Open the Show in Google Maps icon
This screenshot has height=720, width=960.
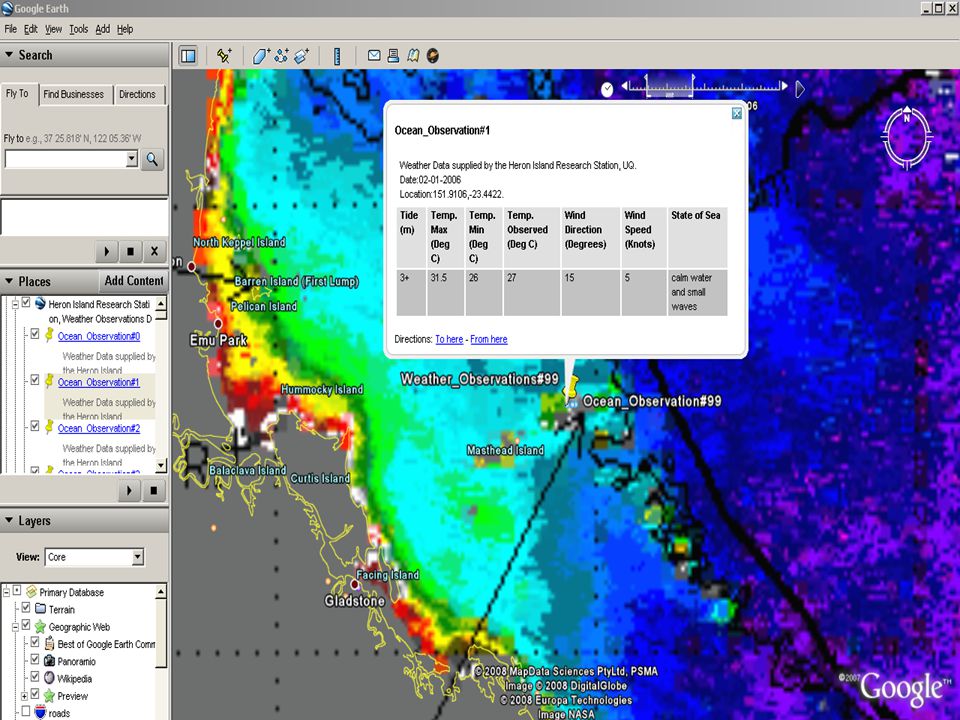click(413, 56)
